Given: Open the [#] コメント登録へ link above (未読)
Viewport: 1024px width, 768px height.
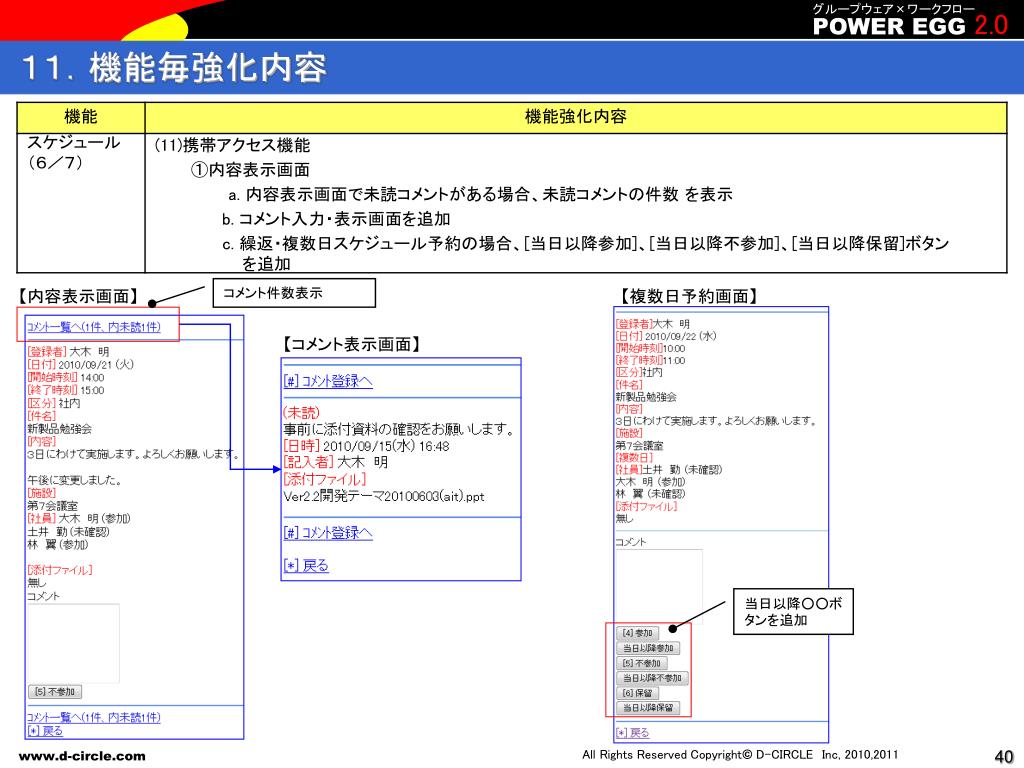Looking at the screenshot, I should (x=328, y=381).
